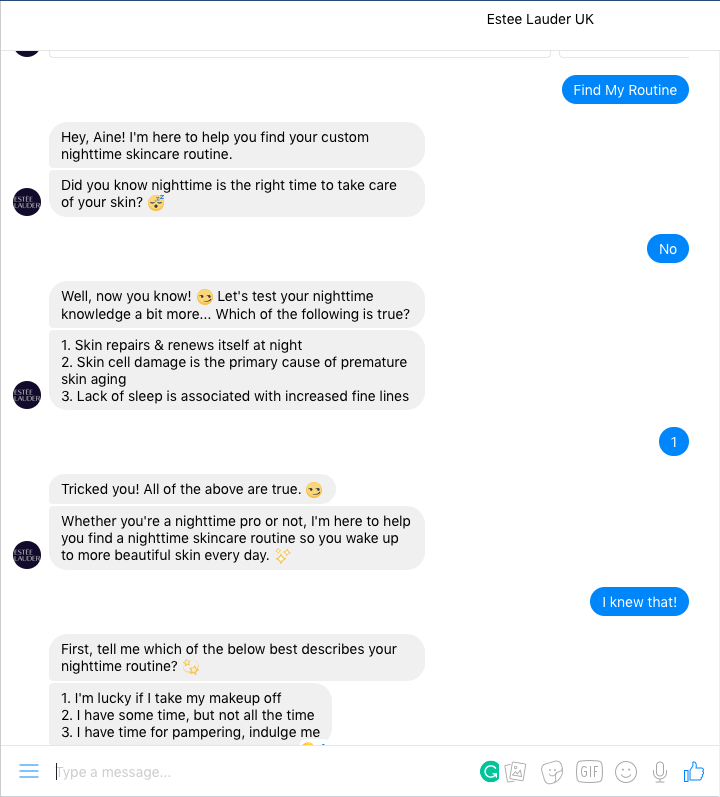Attach a photo using the image icon
This screenshot has height=797, width=720.
(x=516, y=771)
